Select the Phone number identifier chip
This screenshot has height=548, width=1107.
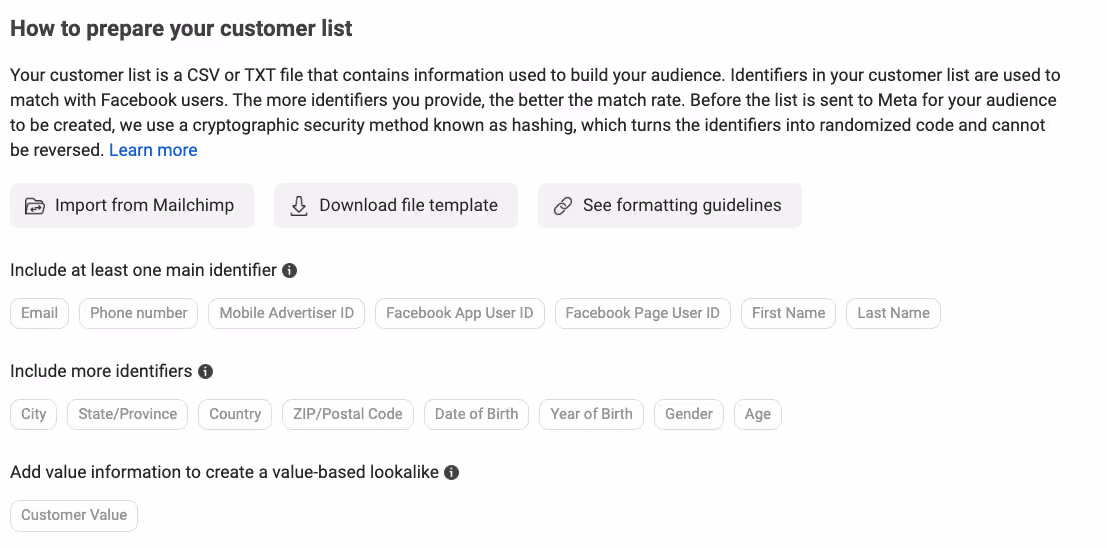tap(138, 314)
